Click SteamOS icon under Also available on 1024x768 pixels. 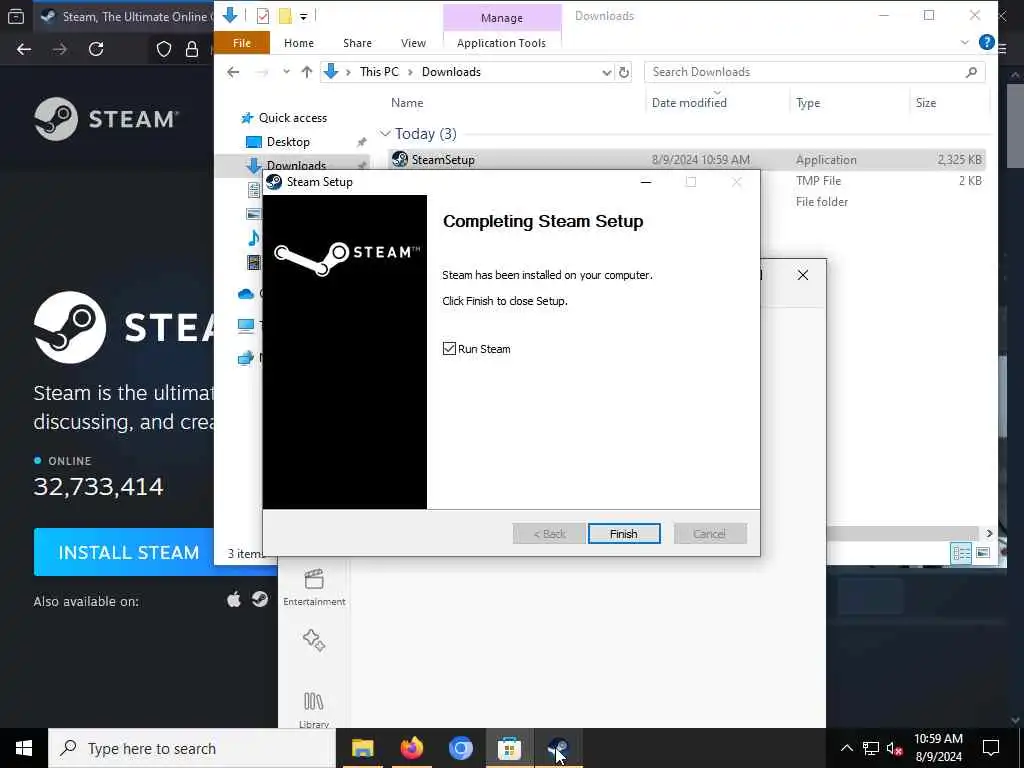(260, 599)
